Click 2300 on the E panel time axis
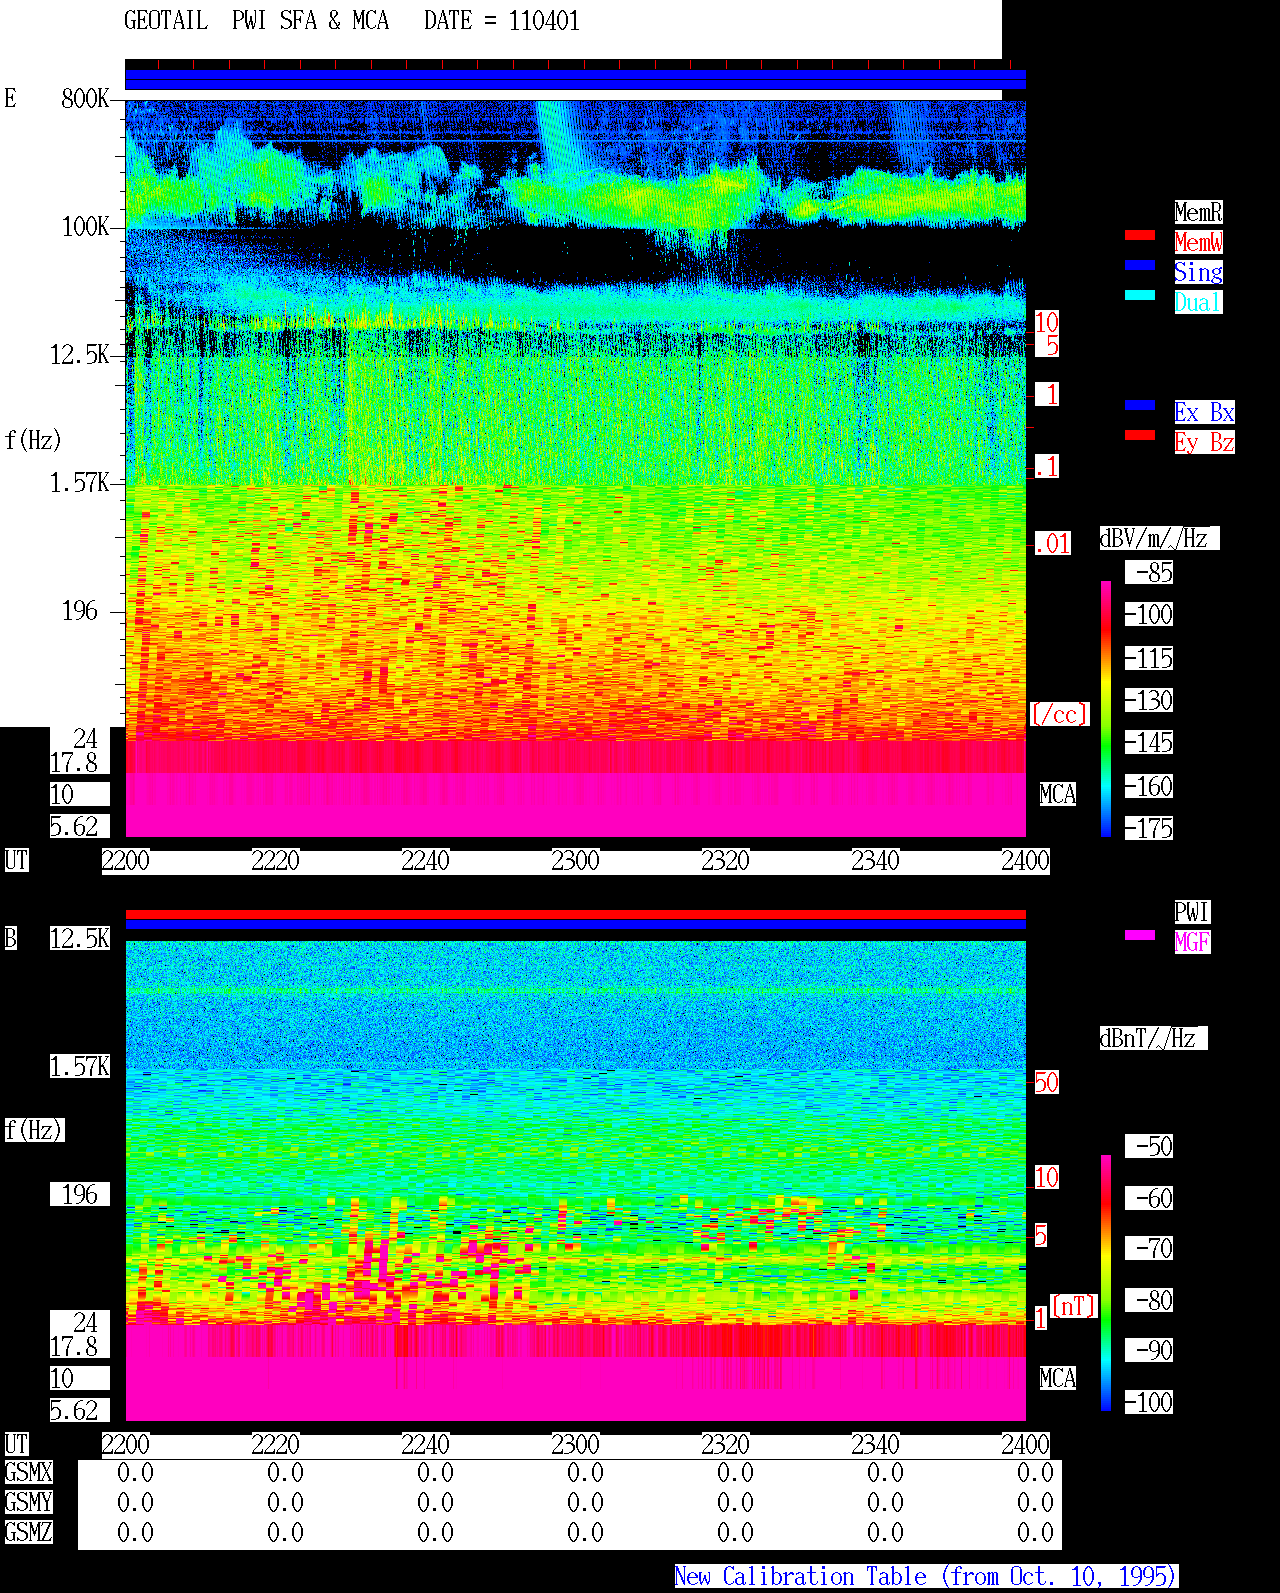This screenshot has width=1280, height=1593. click(x=575, y=861)
